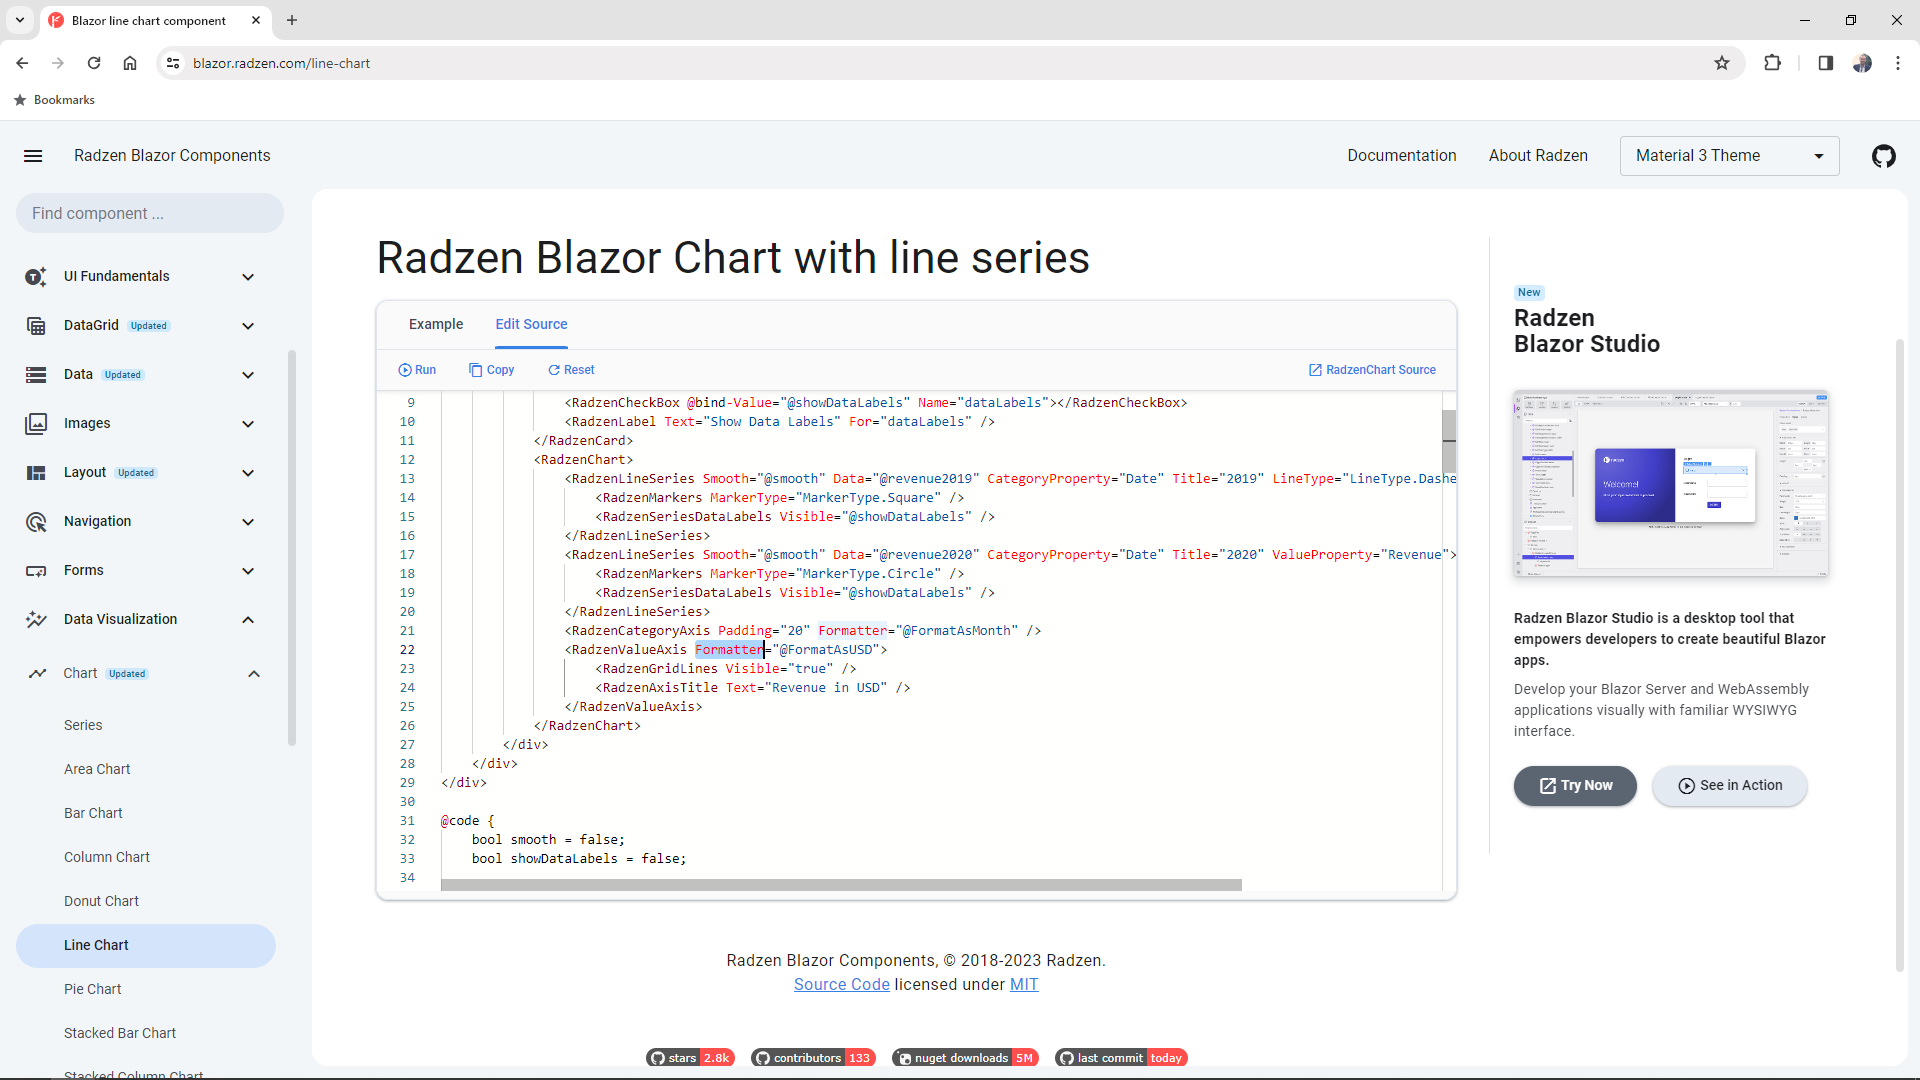Click the Navigation compass icon
Screen dimensions: 1920x1080
36,521
